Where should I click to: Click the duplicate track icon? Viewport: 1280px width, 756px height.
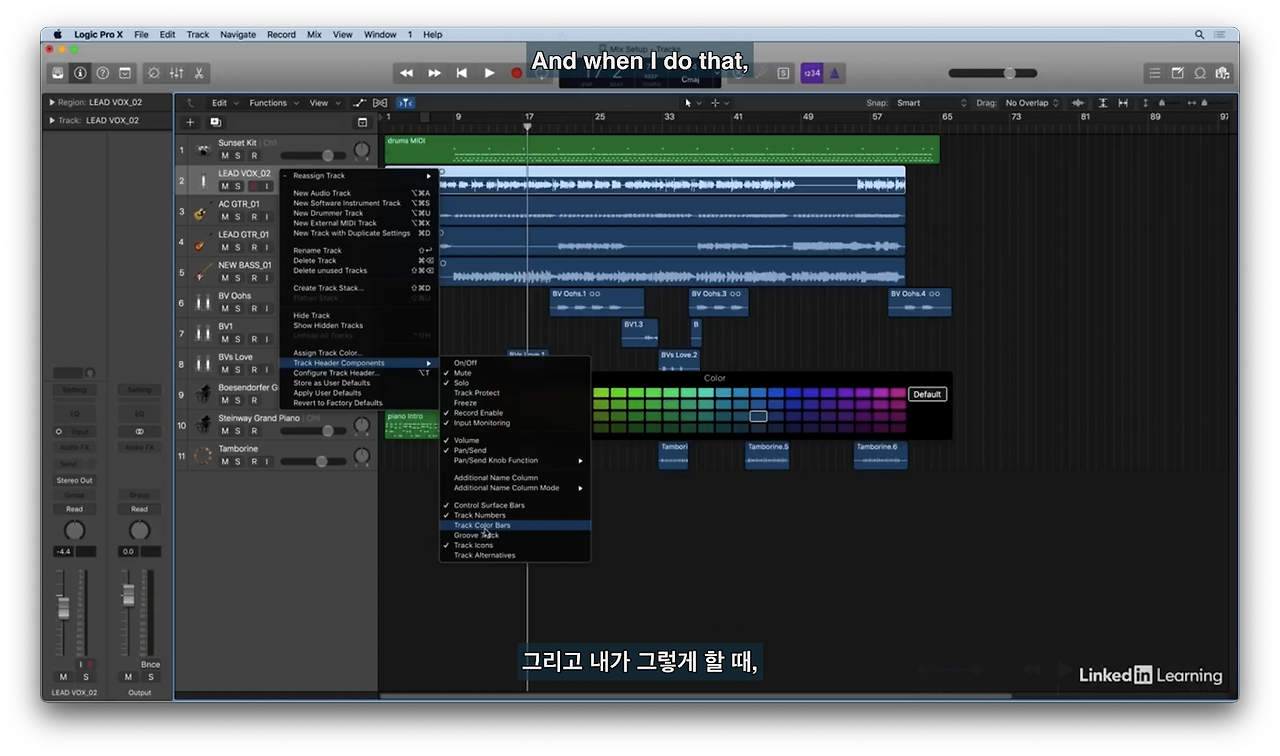click(215, 122)
